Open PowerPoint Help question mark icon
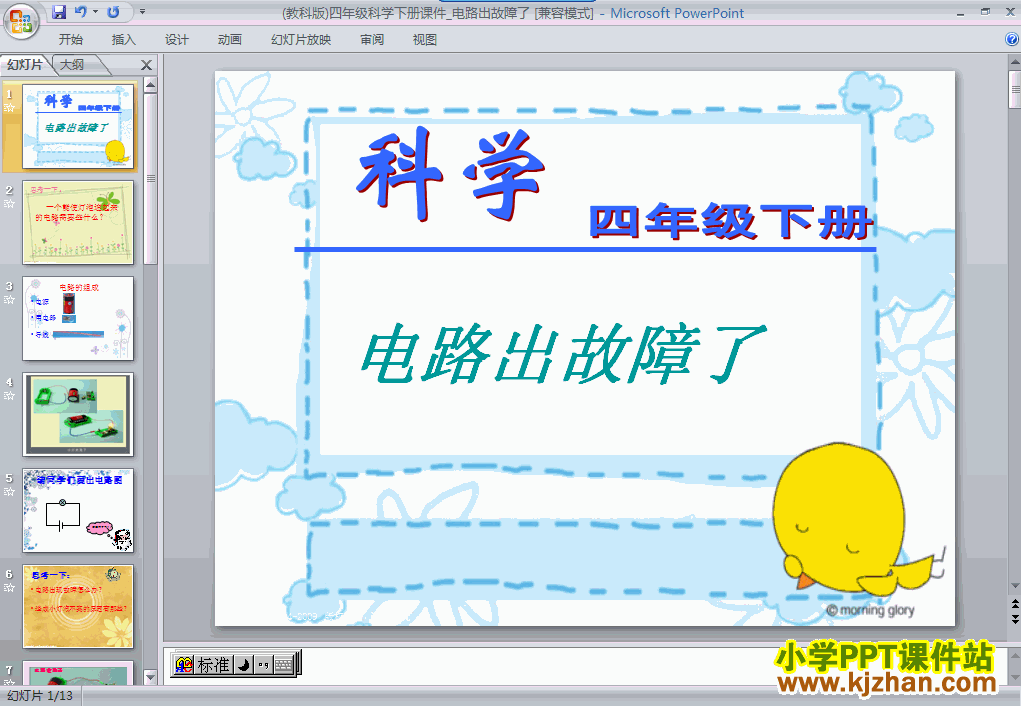1021x706 pixels. pyautogui.click(x=1012, y=39)
